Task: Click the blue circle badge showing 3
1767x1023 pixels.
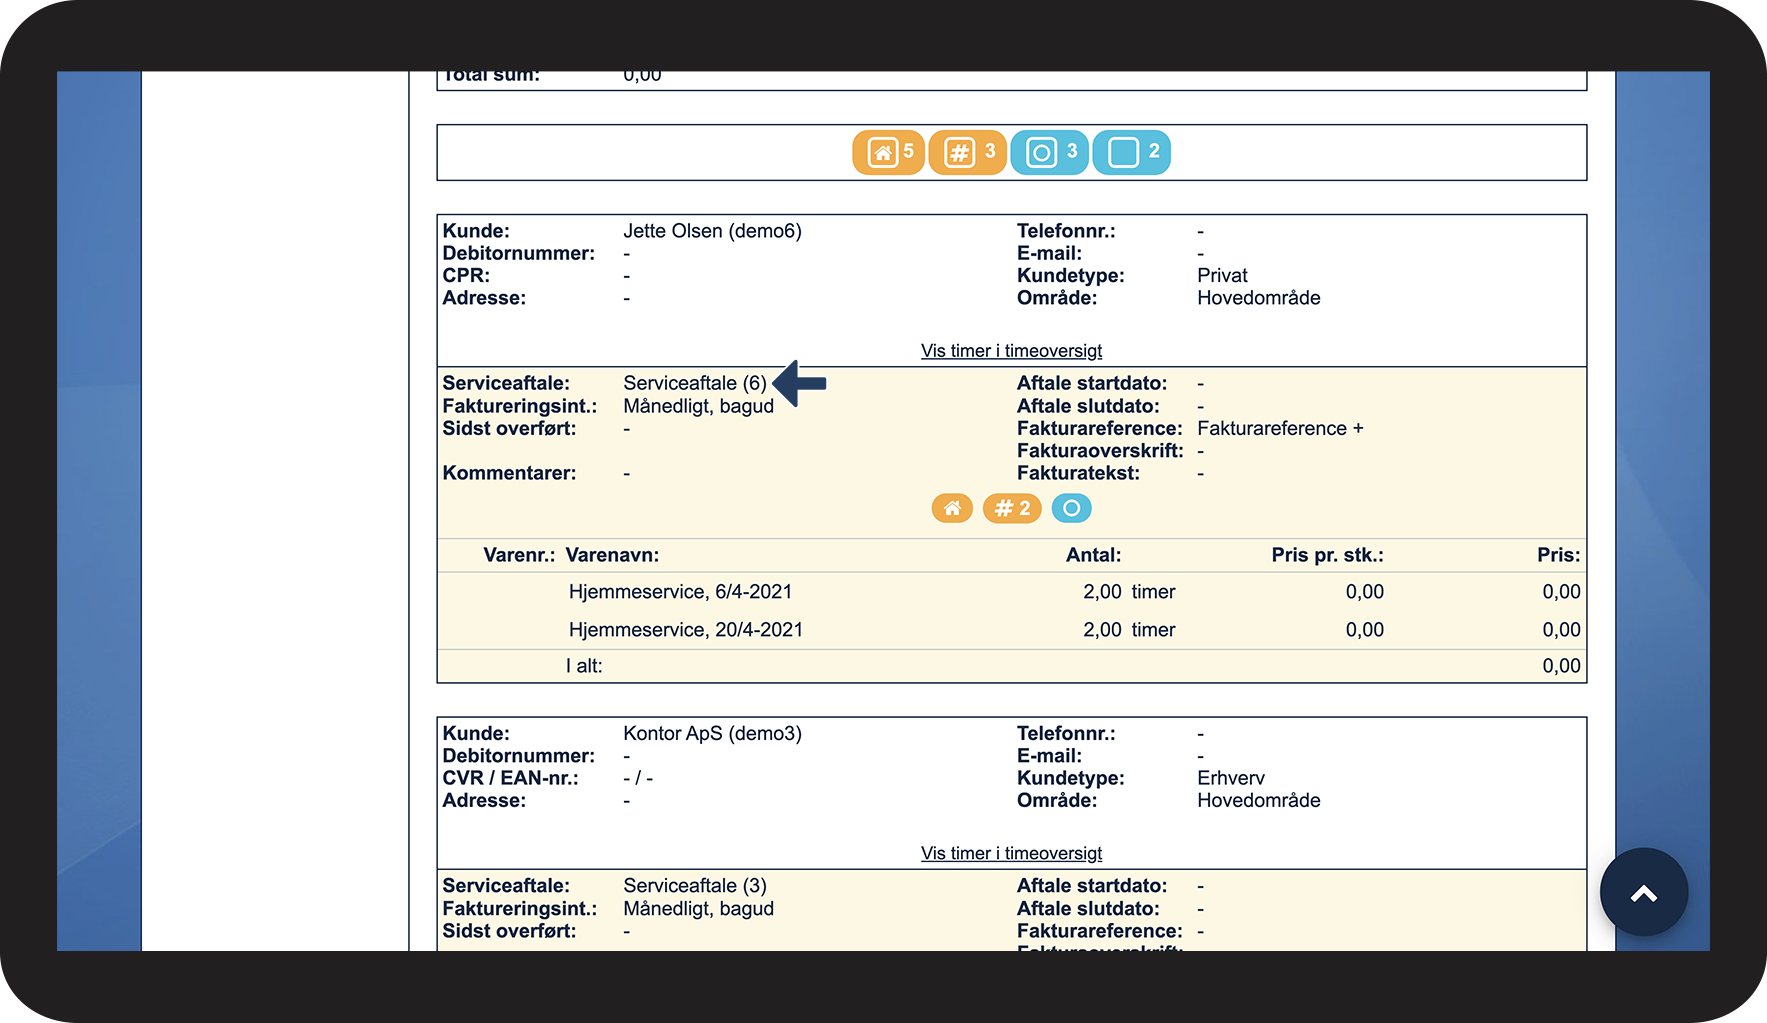Action: tap(1049, 152)
